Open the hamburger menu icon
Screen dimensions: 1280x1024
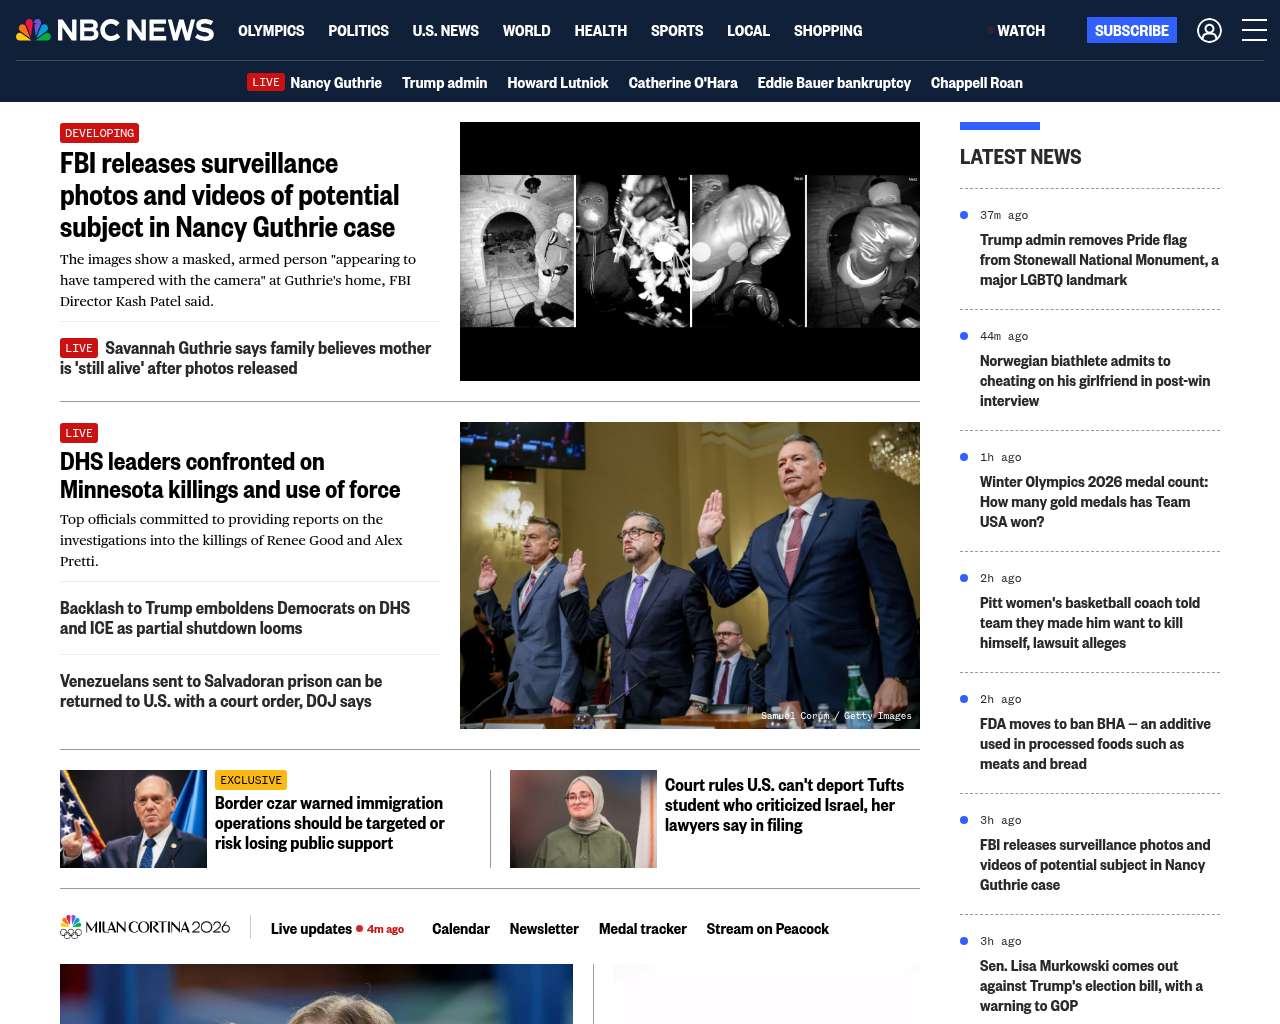pos(1254,31)
